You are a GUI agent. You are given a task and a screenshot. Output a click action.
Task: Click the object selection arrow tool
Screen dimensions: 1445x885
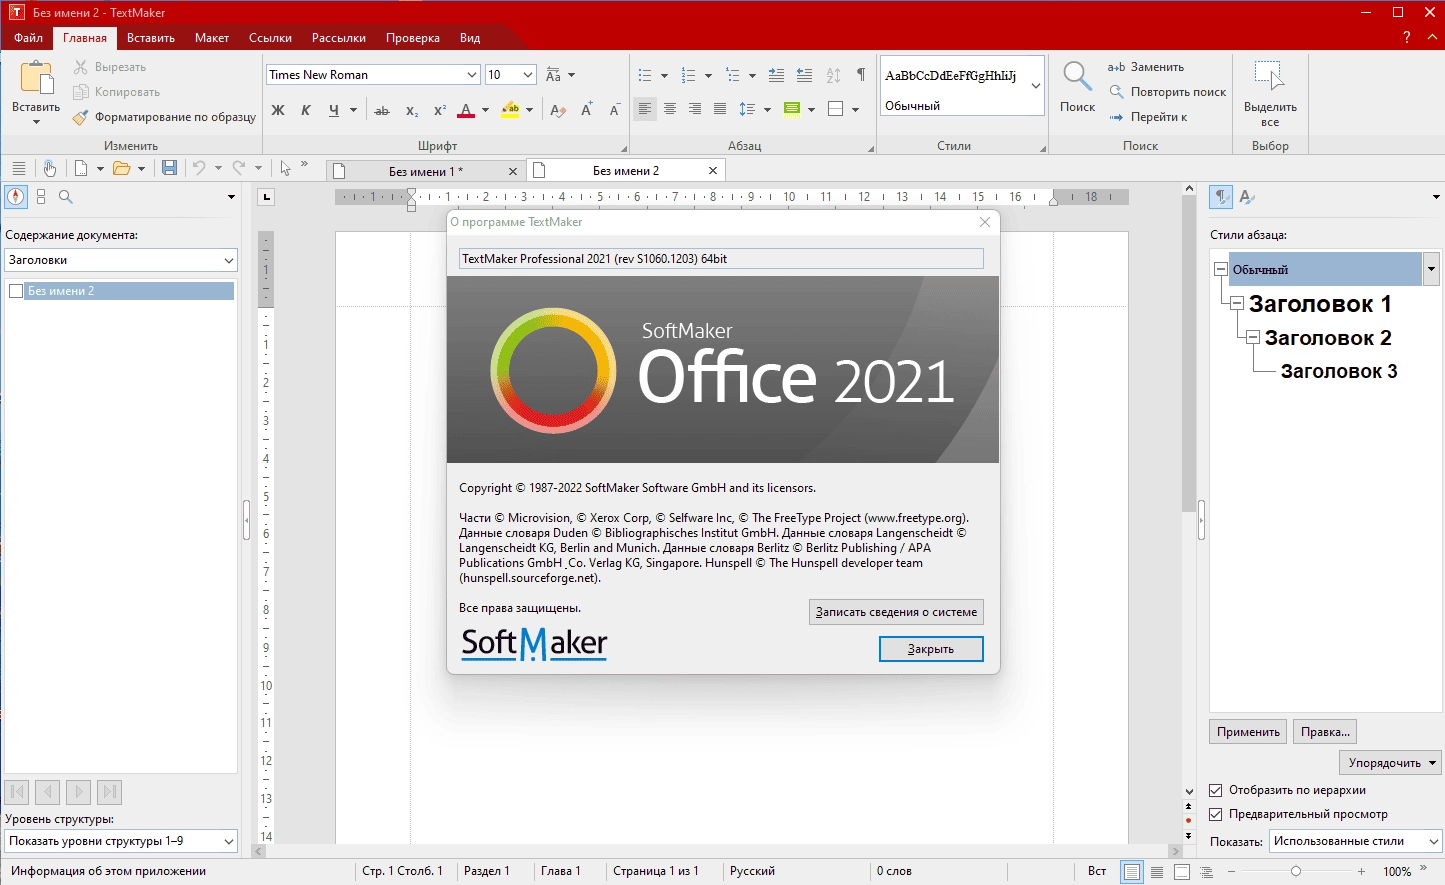tap(285, 168)
